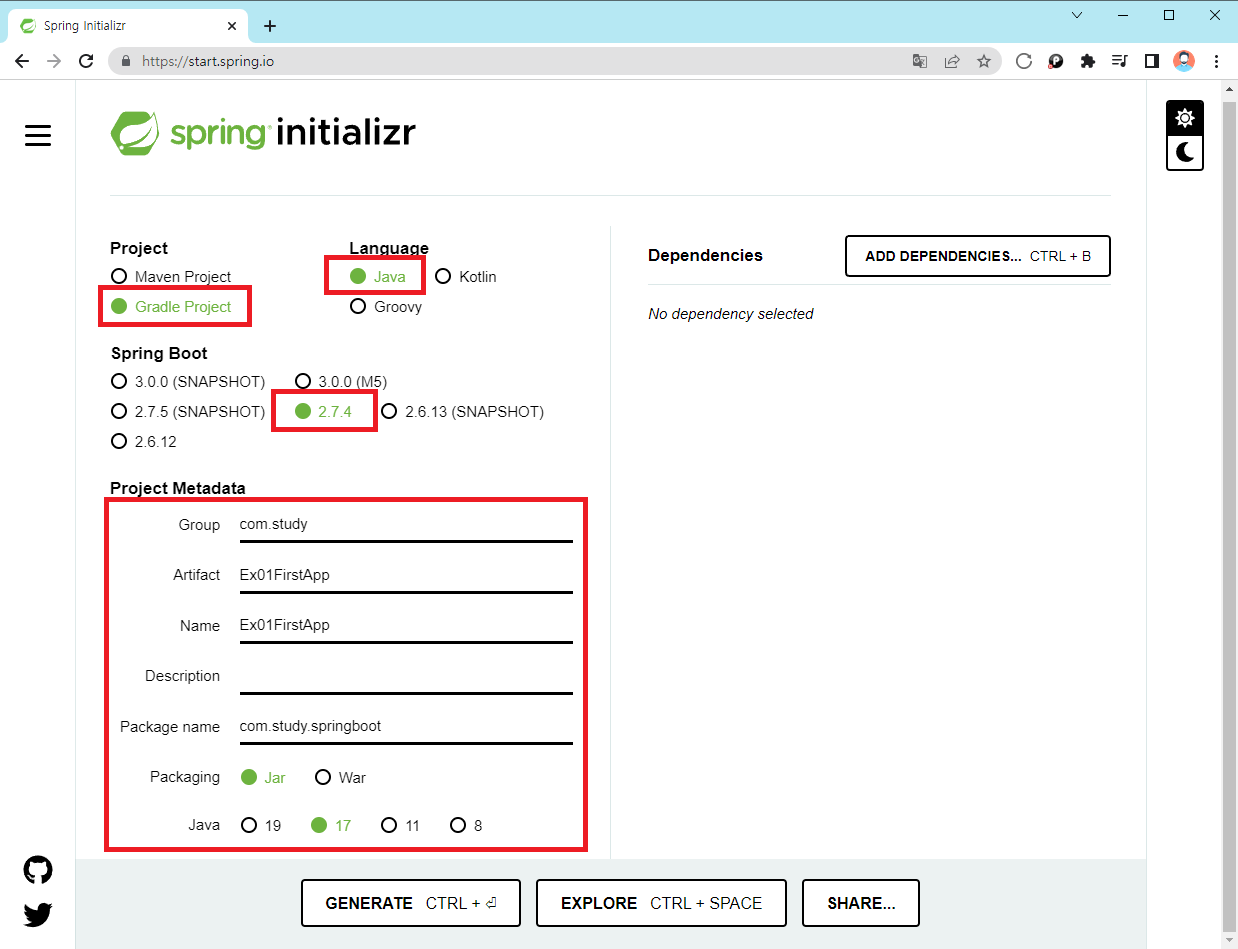This screenshot has height=949, width=1238.
Task: Click the Package name input field
Action: (x=406, y=727)
